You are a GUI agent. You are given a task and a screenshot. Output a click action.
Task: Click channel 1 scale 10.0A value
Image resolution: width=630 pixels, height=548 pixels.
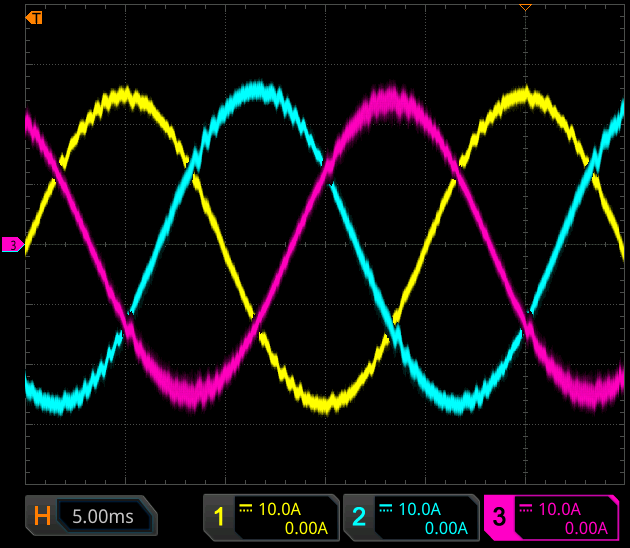[x=280, y=509]
